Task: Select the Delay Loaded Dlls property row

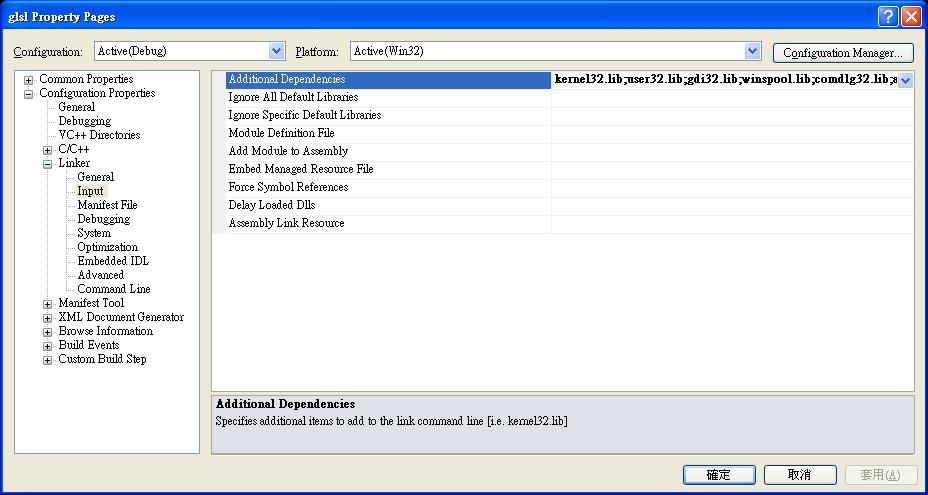Action: 272,205
